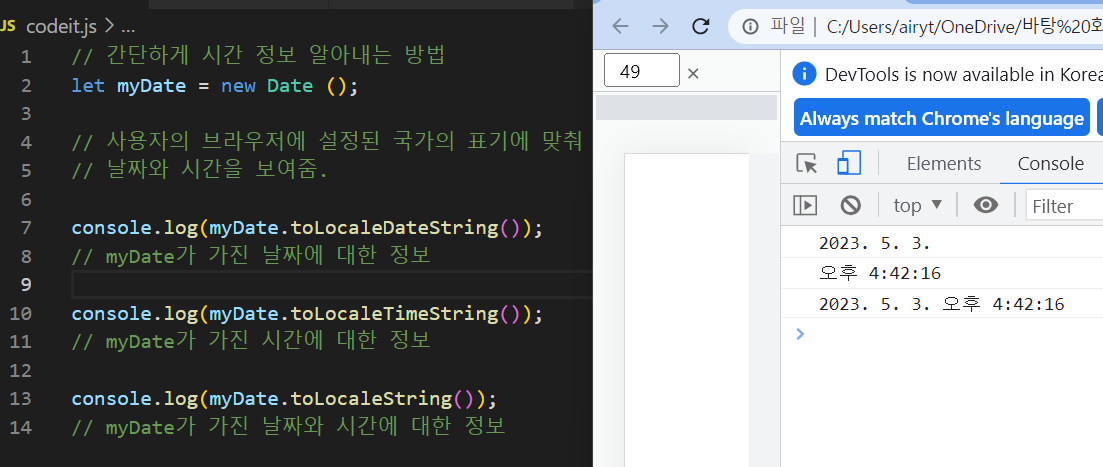Focus the console Filter field

(1064, 206)
